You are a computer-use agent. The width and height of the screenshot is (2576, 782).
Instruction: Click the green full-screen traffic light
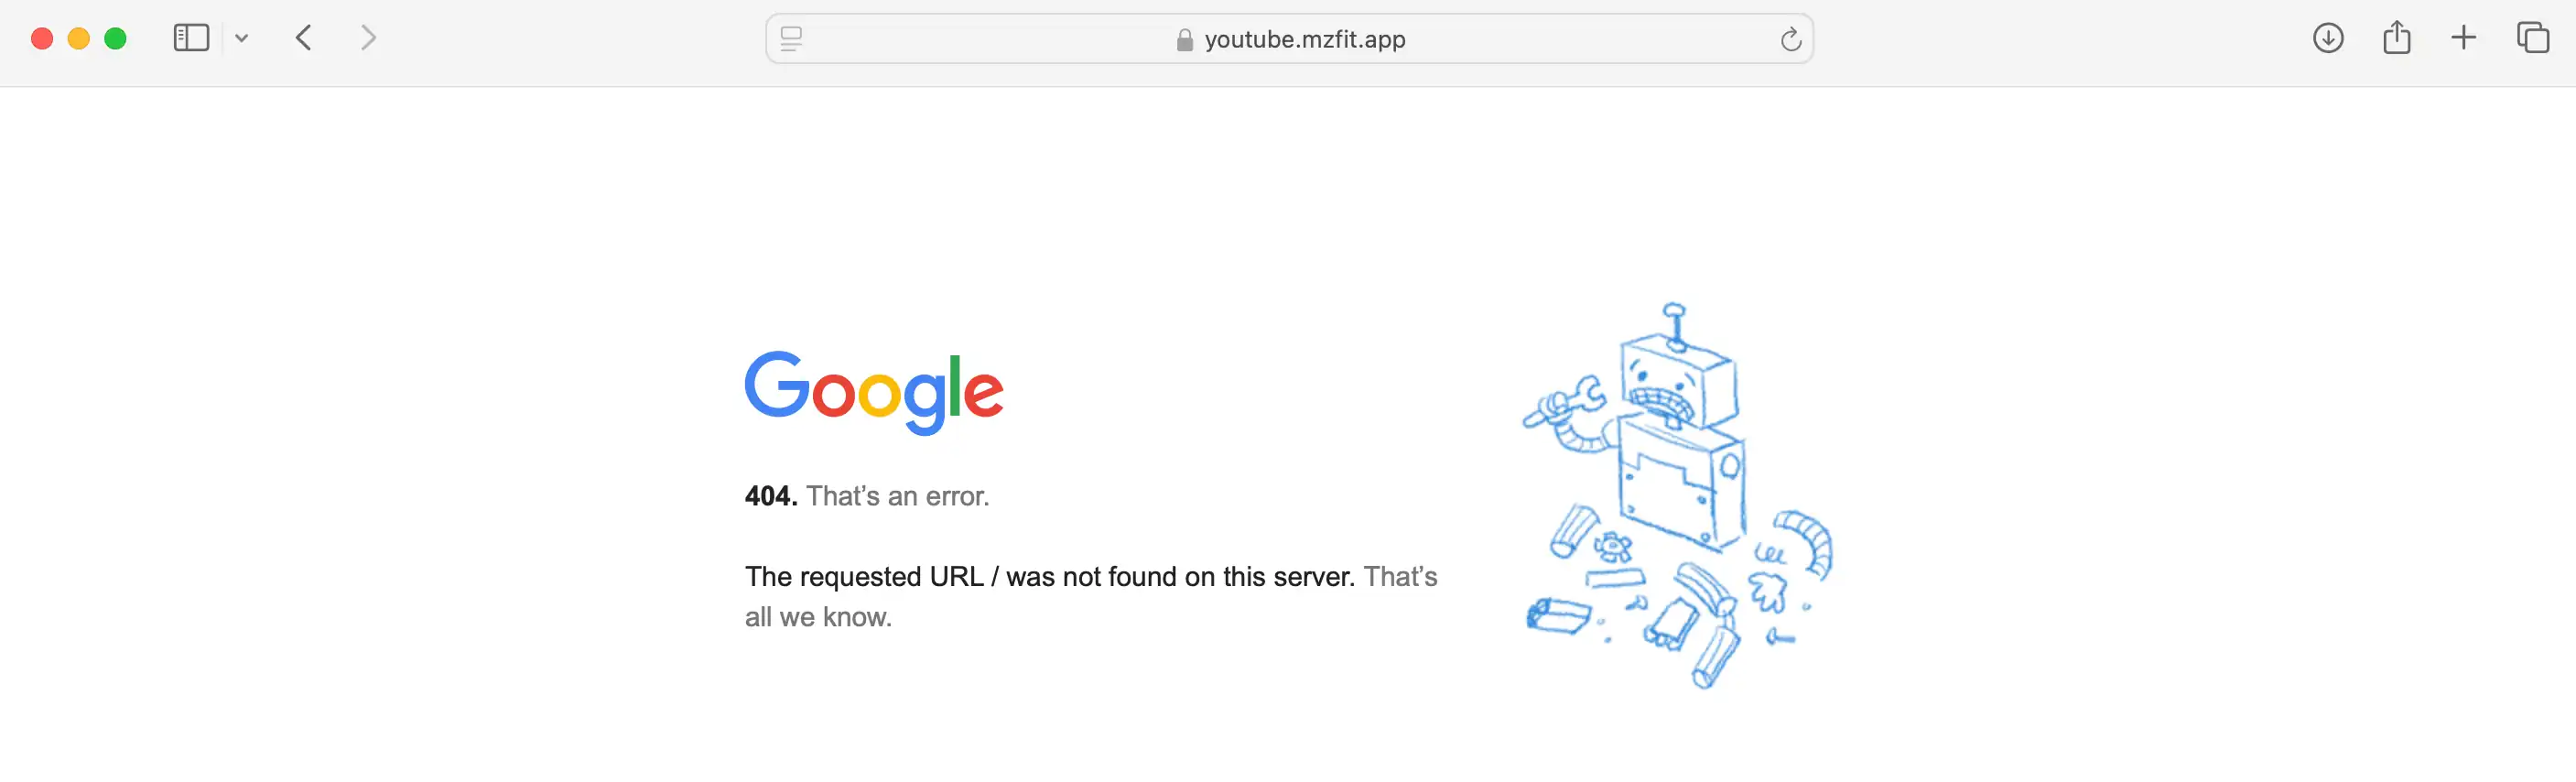(x=116, y=38)
